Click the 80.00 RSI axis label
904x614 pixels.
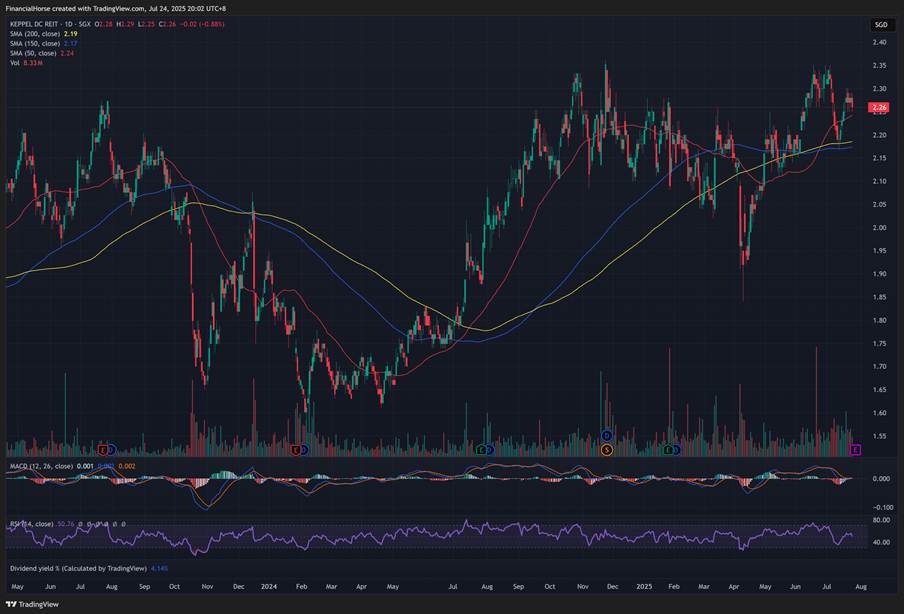(x=881, y=520)
